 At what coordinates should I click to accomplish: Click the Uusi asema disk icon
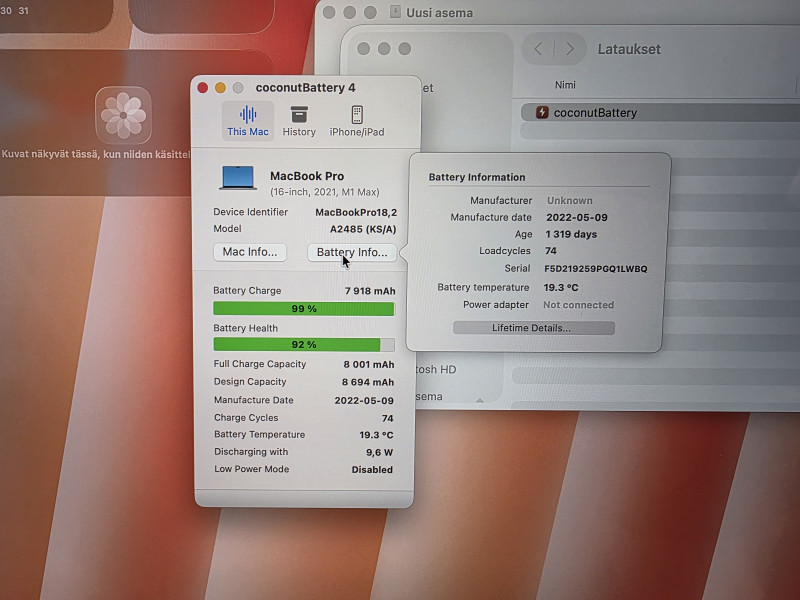click(396, 13)
